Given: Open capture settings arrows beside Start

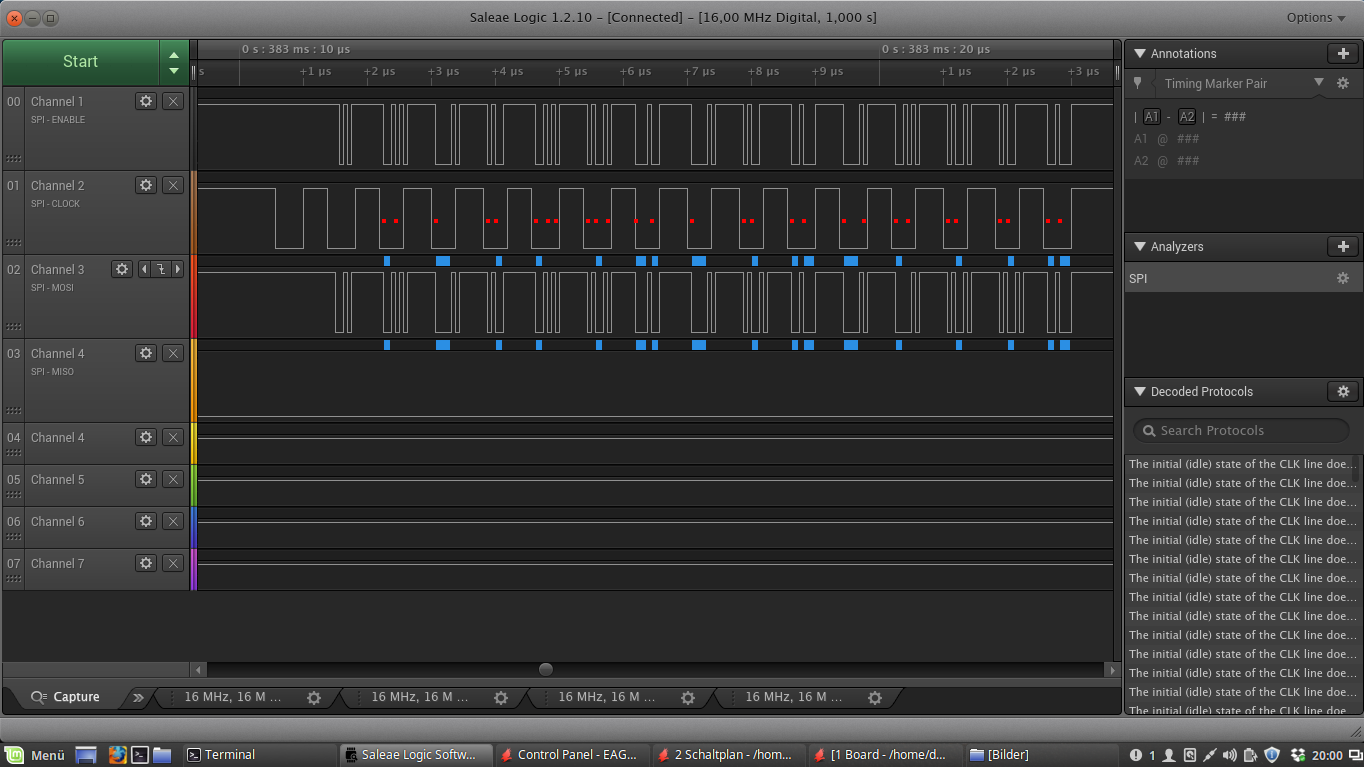Looking at the screenshot, I should [174, 62].
